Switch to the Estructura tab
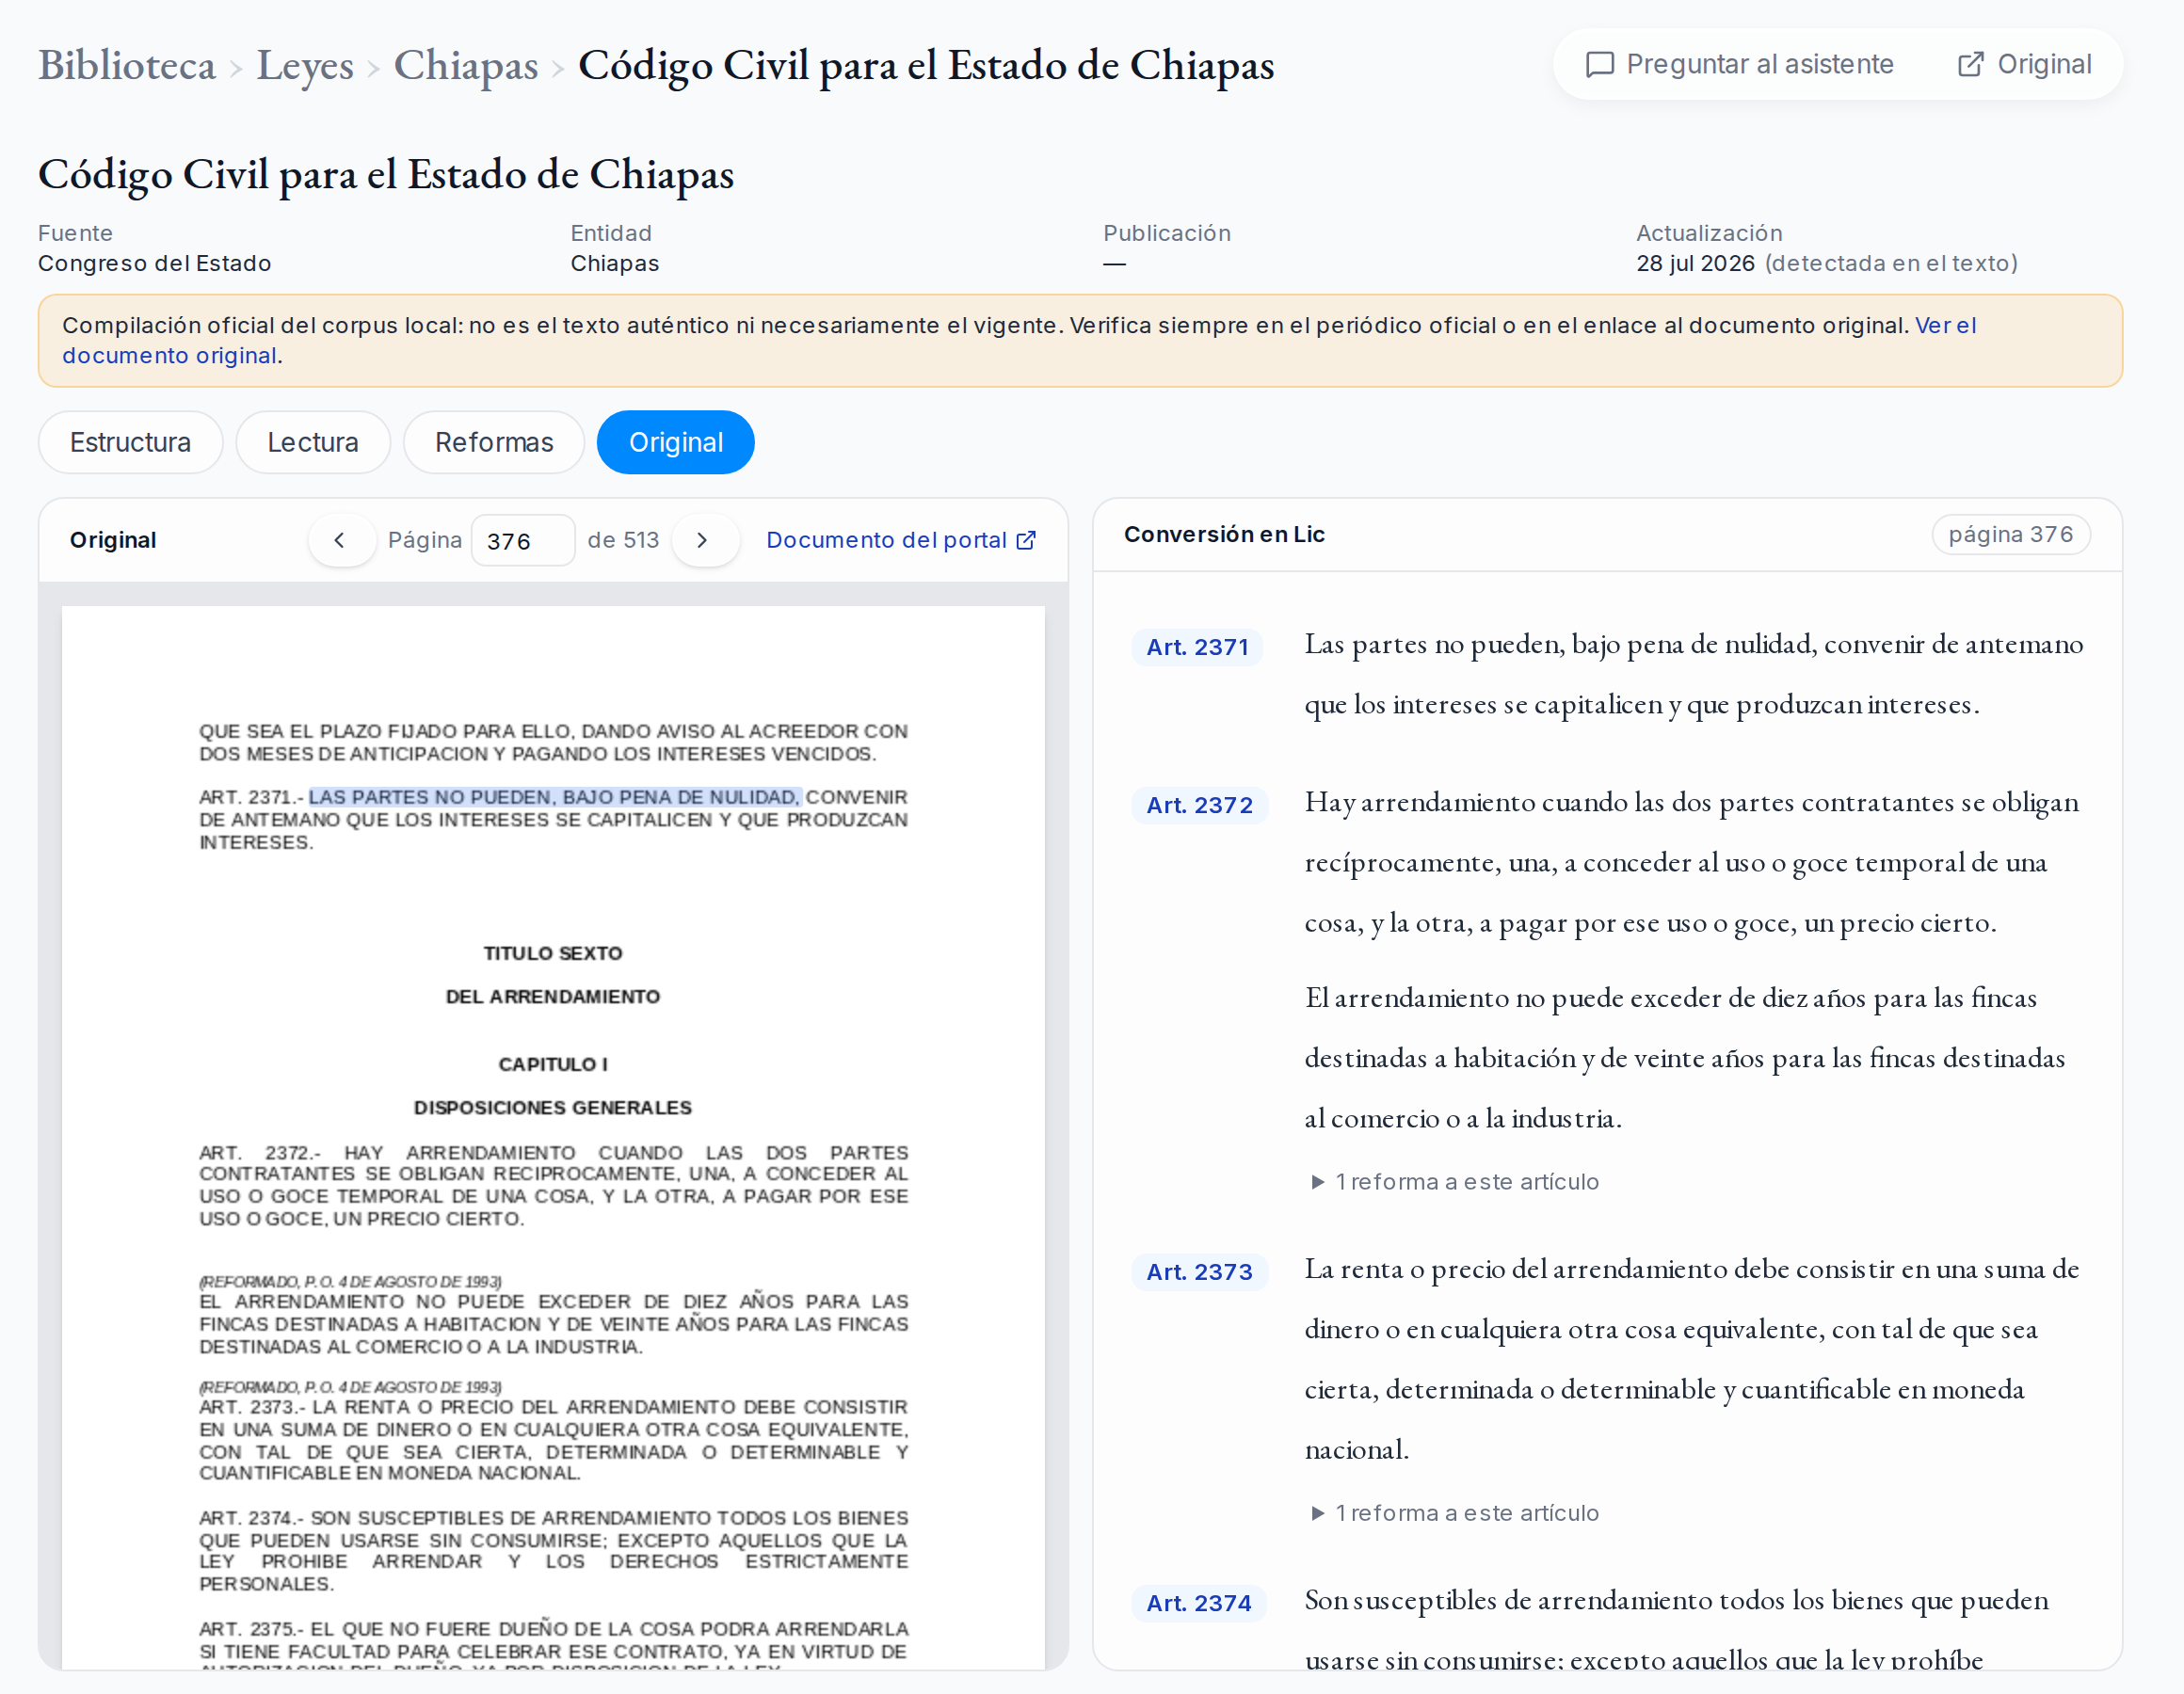The height and width of the screenshot is (1694, 2184). (130, 442)
